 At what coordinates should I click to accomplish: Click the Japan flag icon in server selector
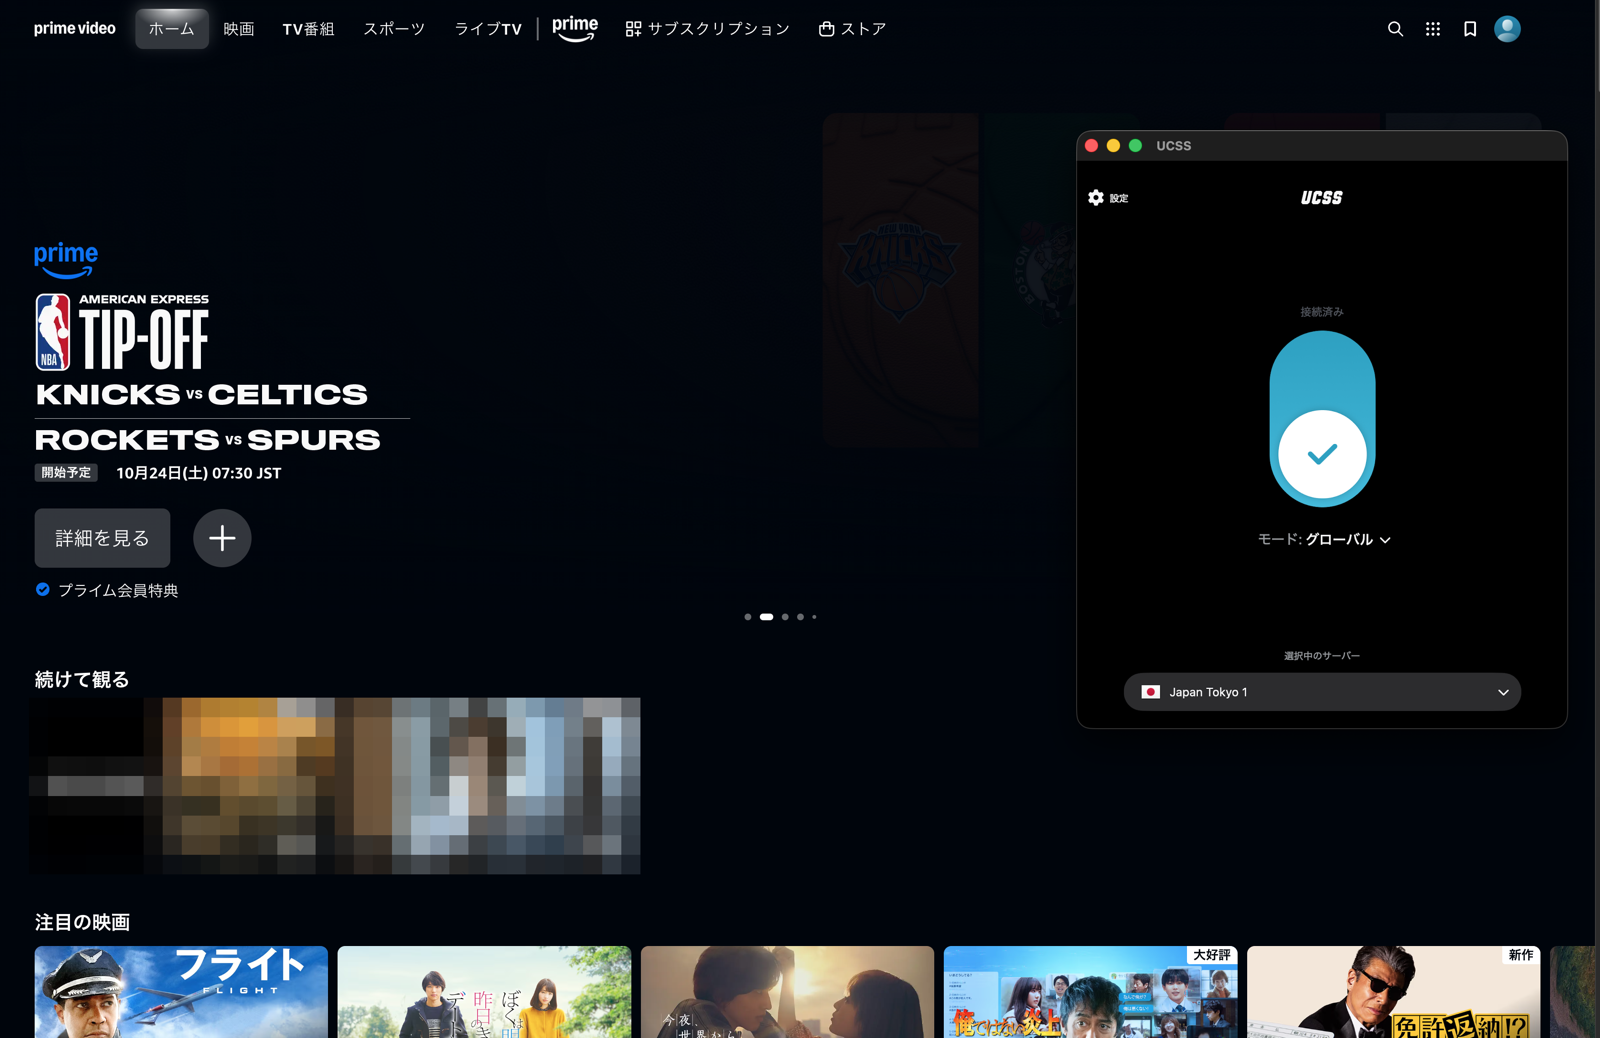[1151, 692]
